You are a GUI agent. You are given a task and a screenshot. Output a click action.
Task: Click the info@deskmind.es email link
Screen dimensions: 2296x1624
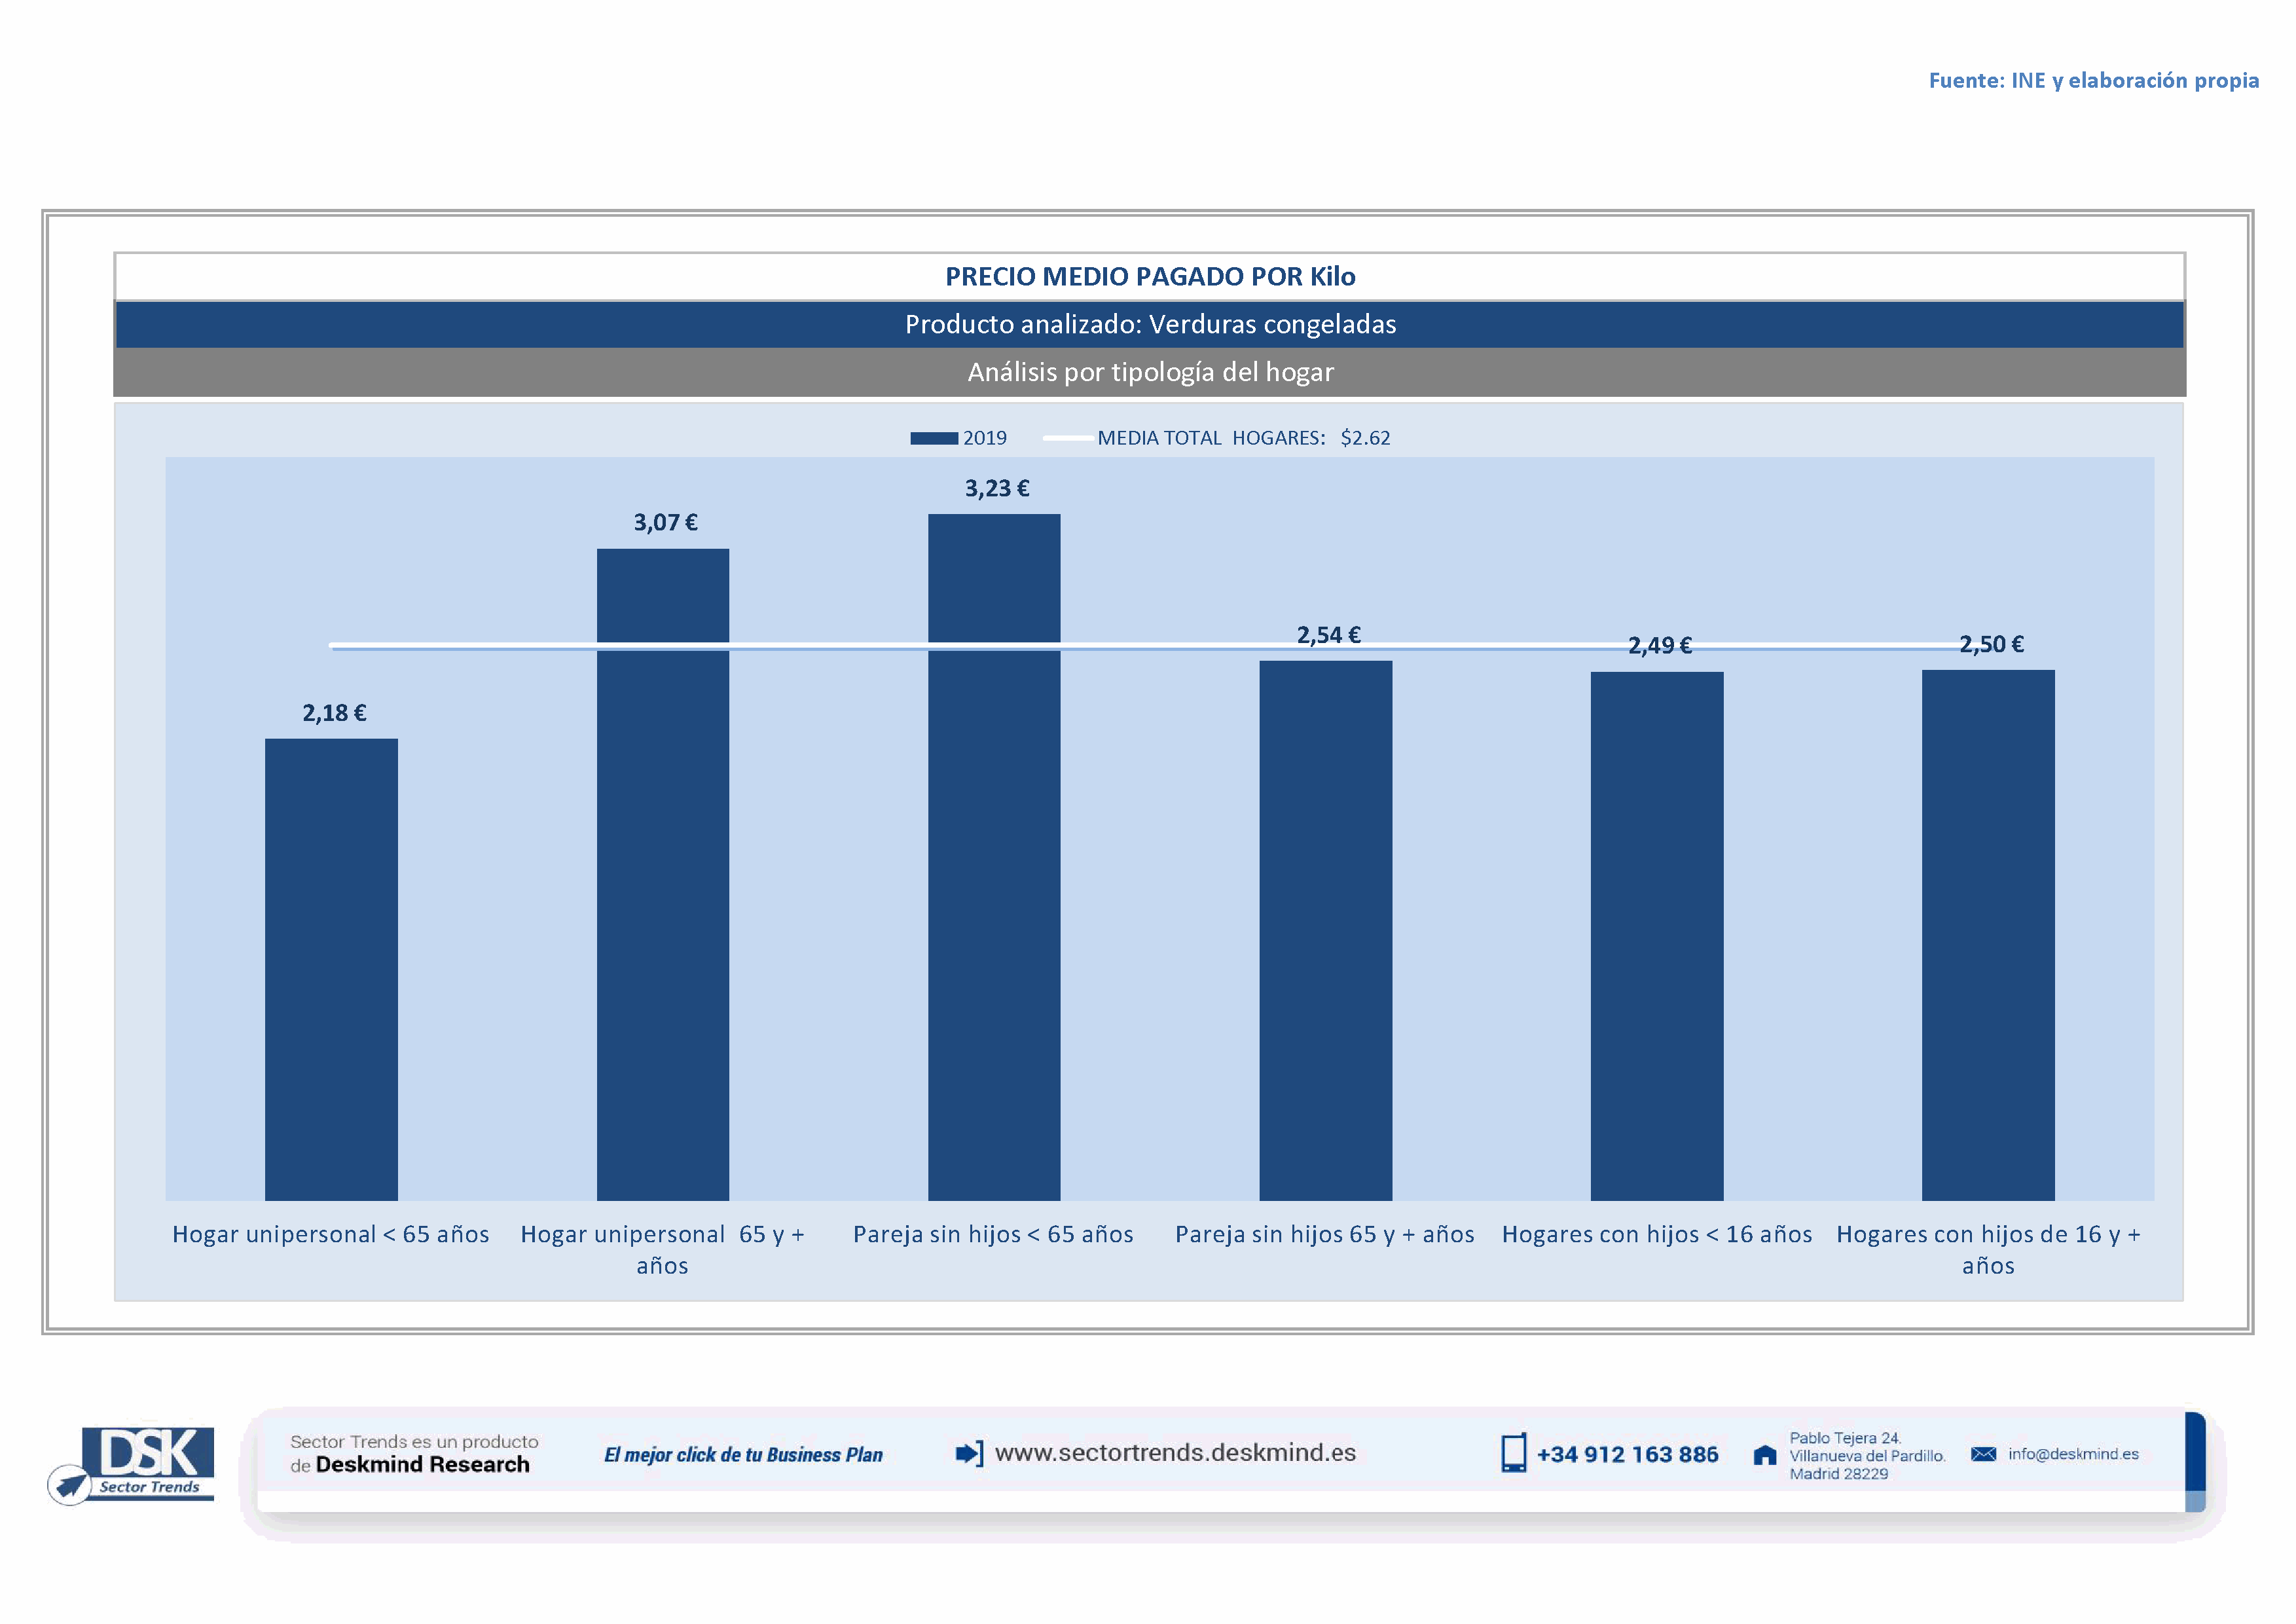(2073, 1454)
